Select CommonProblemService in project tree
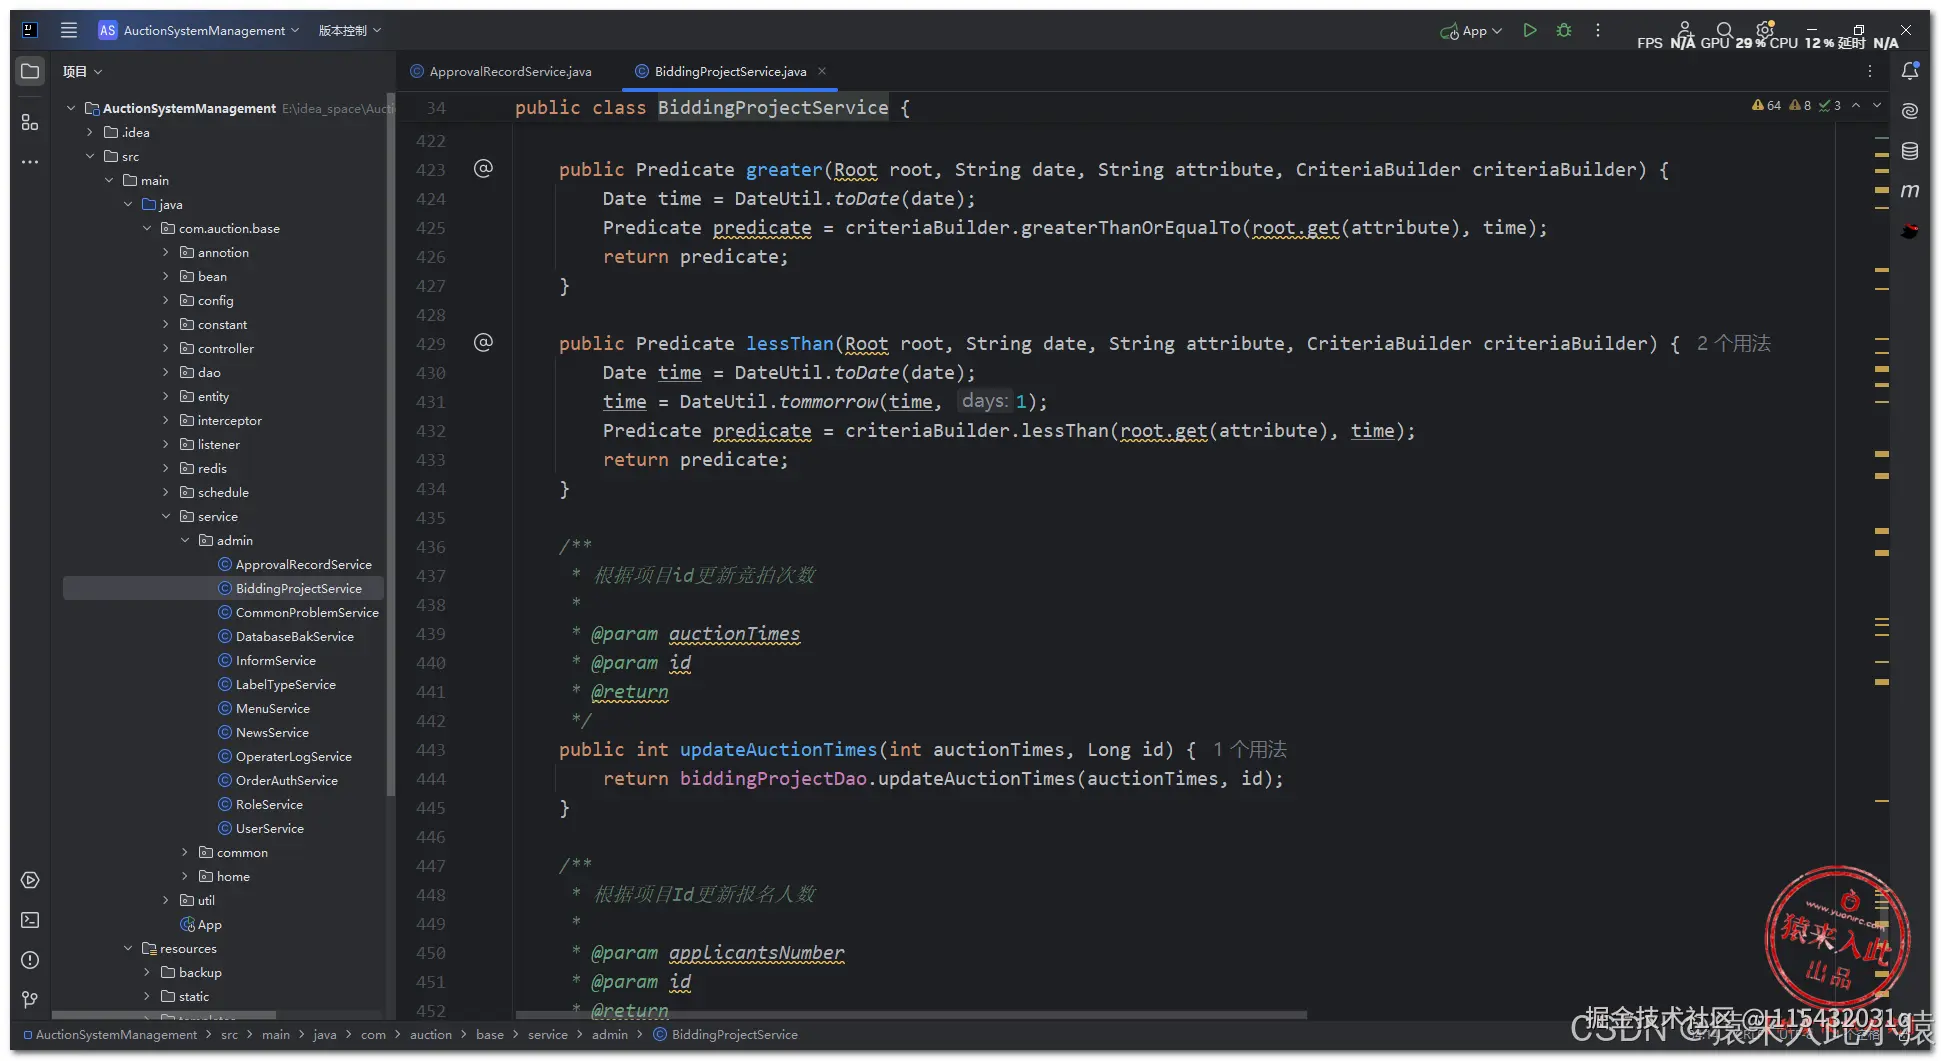Image resolution: width=1941 pixels, height=1061 pixels. pos(307,612)
